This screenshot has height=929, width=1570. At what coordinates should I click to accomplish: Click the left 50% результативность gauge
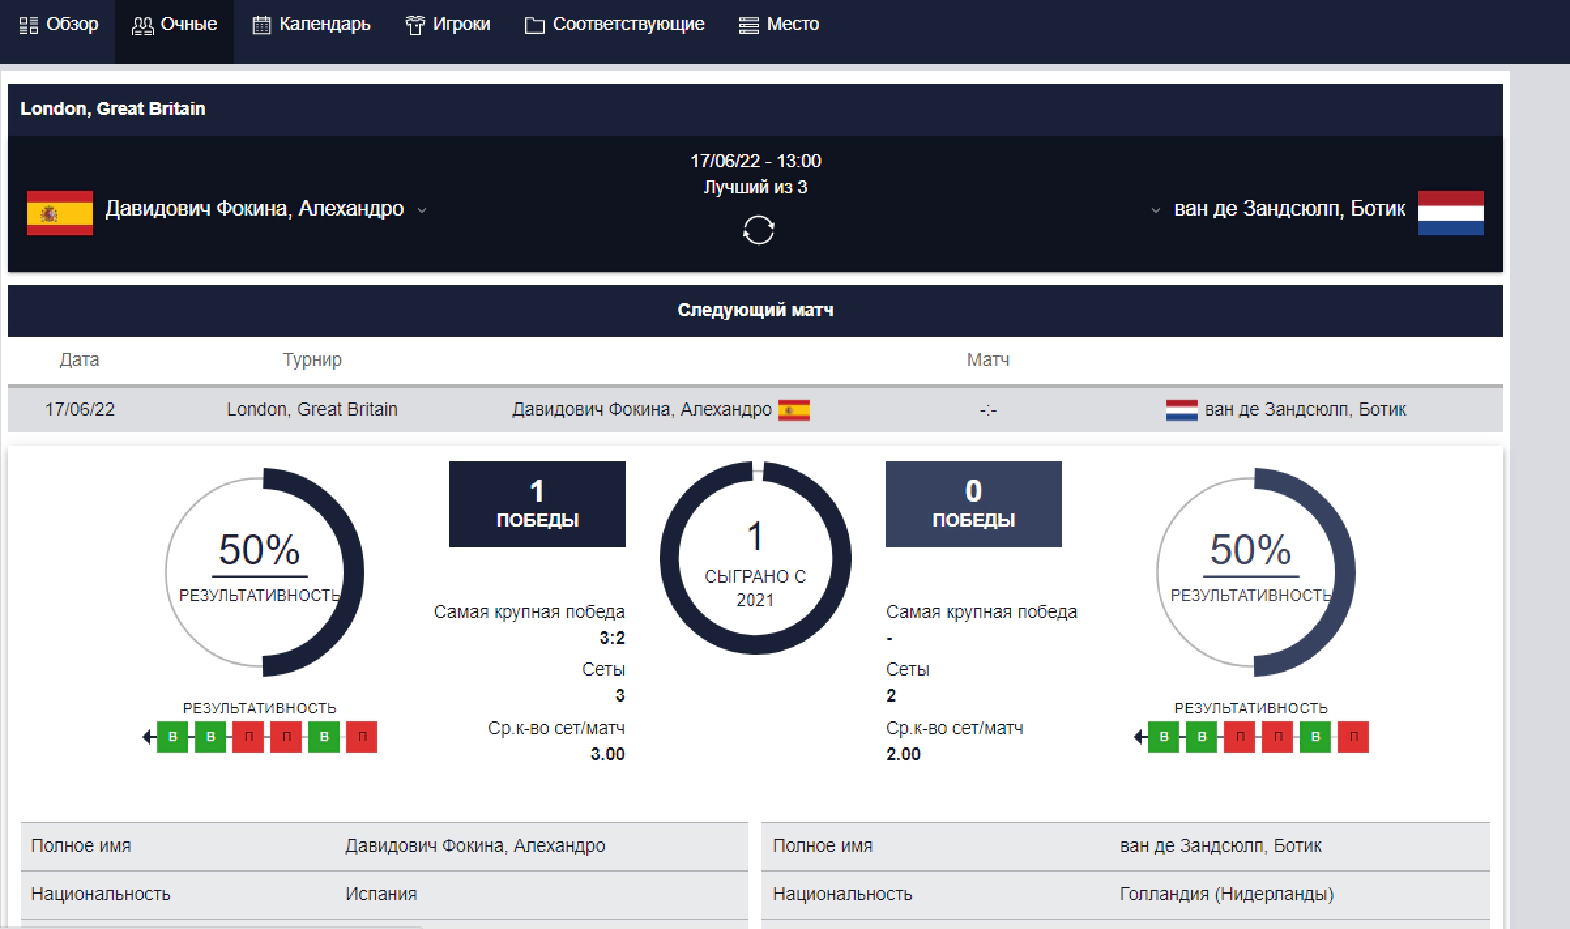tap(264, 572)
